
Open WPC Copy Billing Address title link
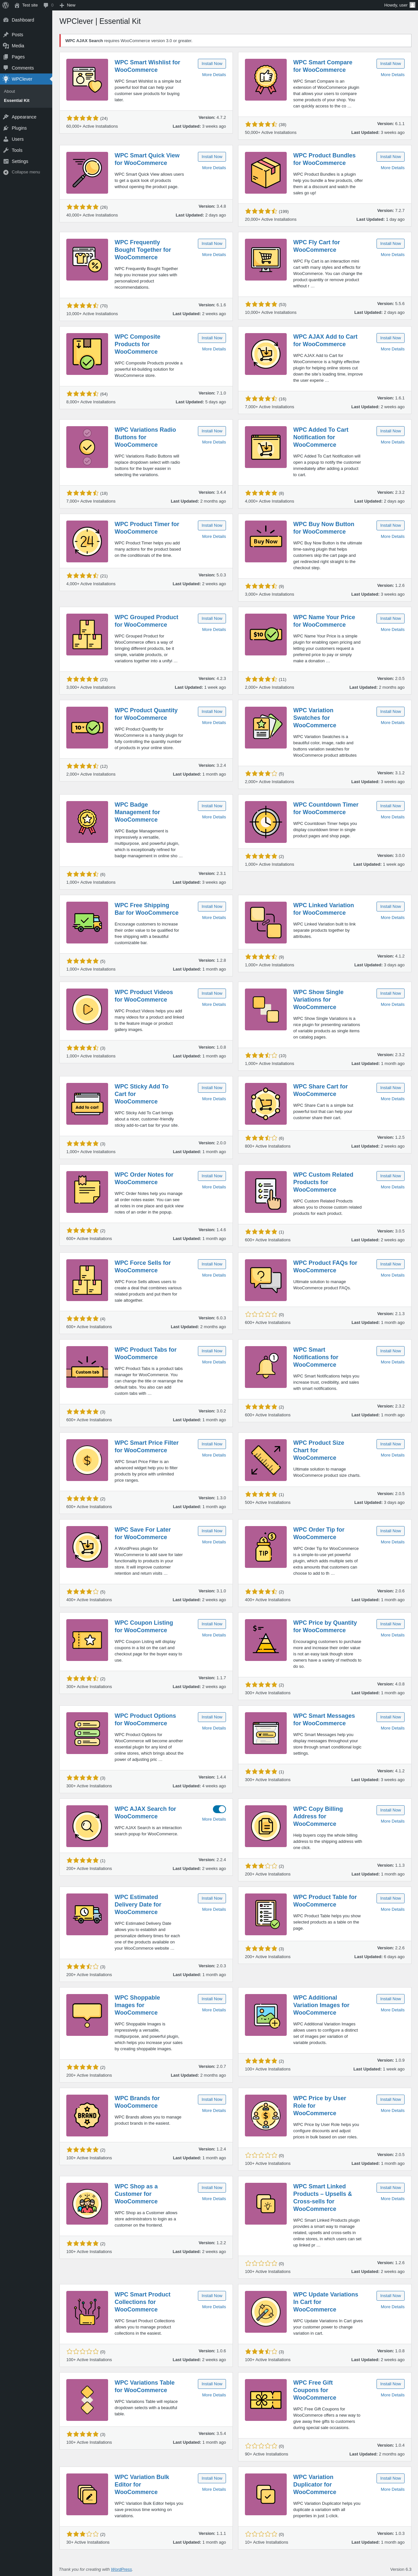(318, 1816)
